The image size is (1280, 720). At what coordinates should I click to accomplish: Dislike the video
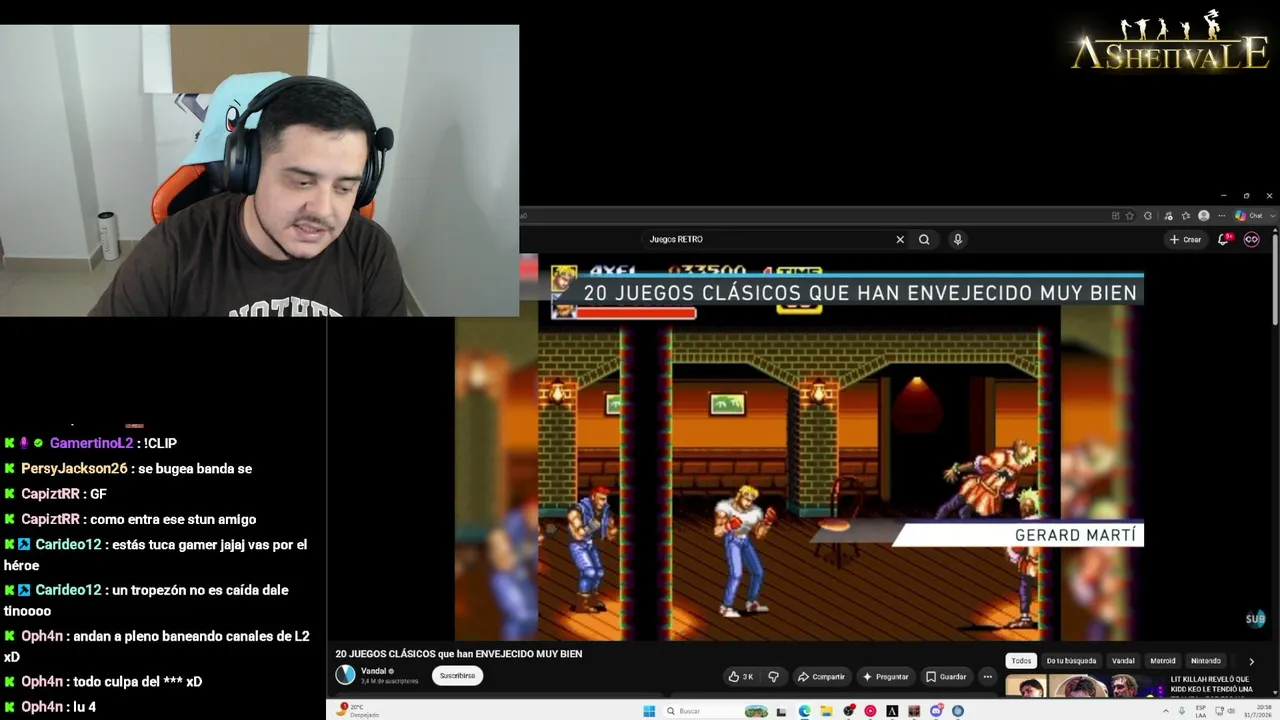tap(773, 677)
